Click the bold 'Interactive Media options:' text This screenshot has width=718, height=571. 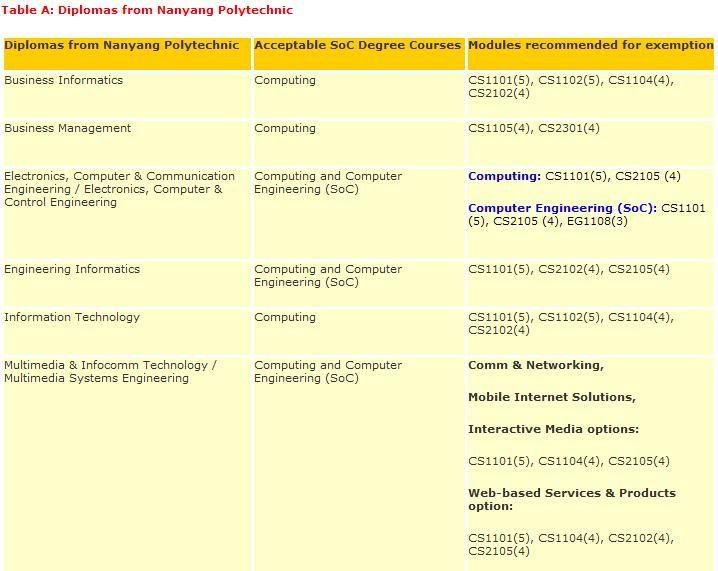[x=553, y=430]
